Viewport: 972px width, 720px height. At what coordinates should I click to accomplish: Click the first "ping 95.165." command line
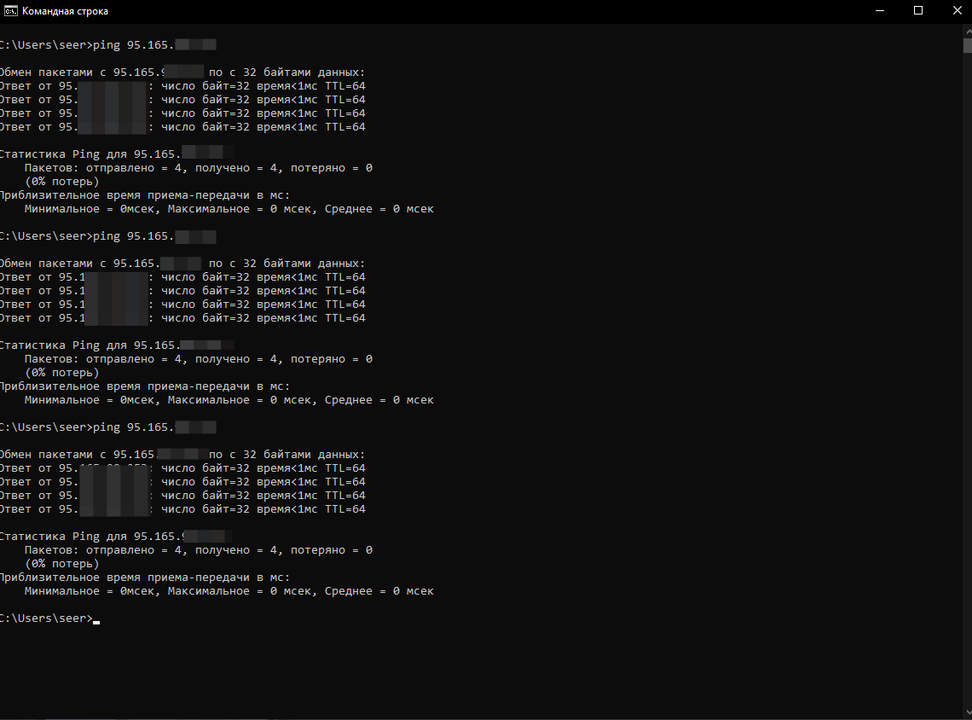coord(108,45)
